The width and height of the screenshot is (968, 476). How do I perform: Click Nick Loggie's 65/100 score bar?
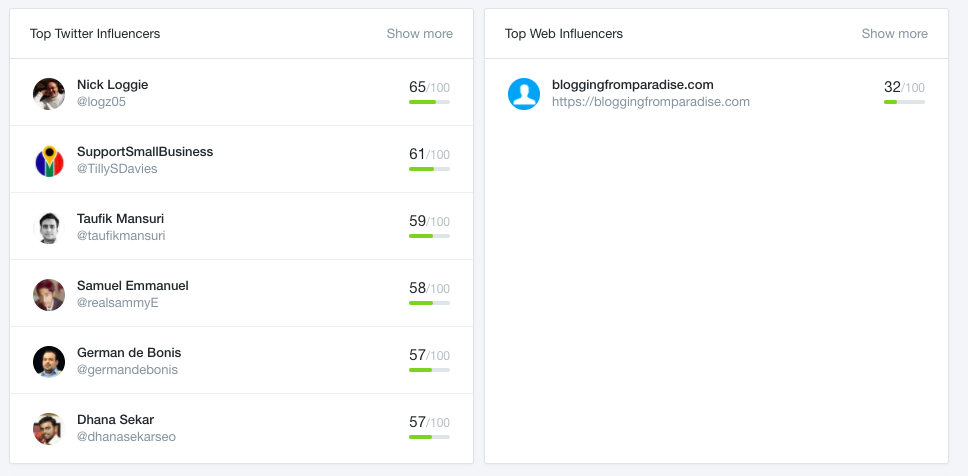click(429, 102)
